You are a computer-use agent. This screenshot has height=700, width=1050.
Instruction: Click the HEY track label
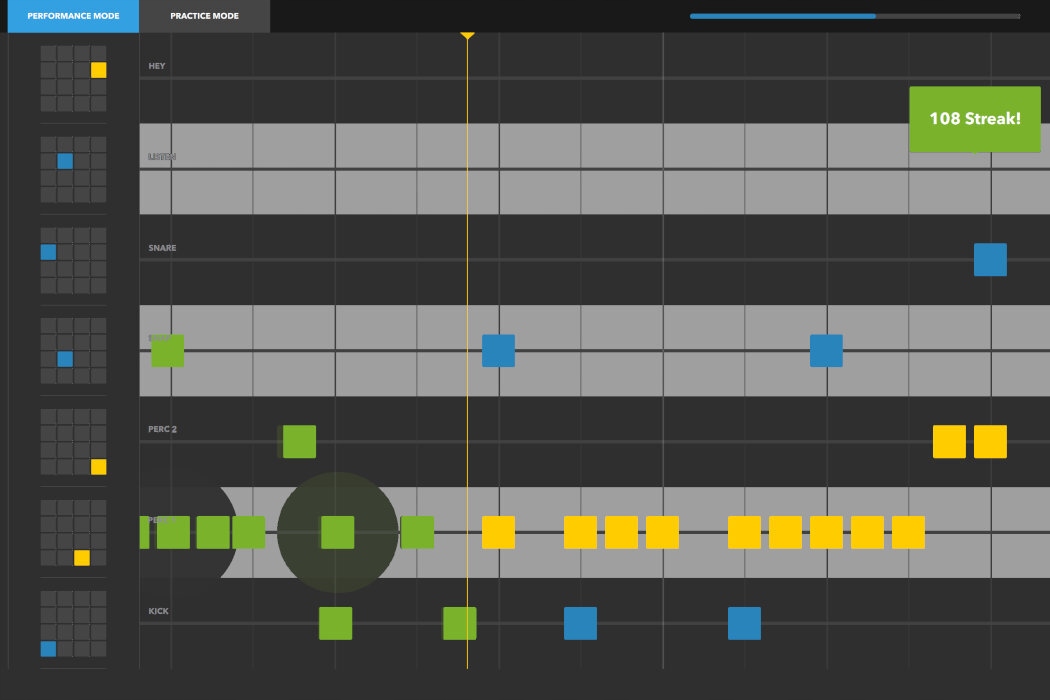(x=157, y=66)
